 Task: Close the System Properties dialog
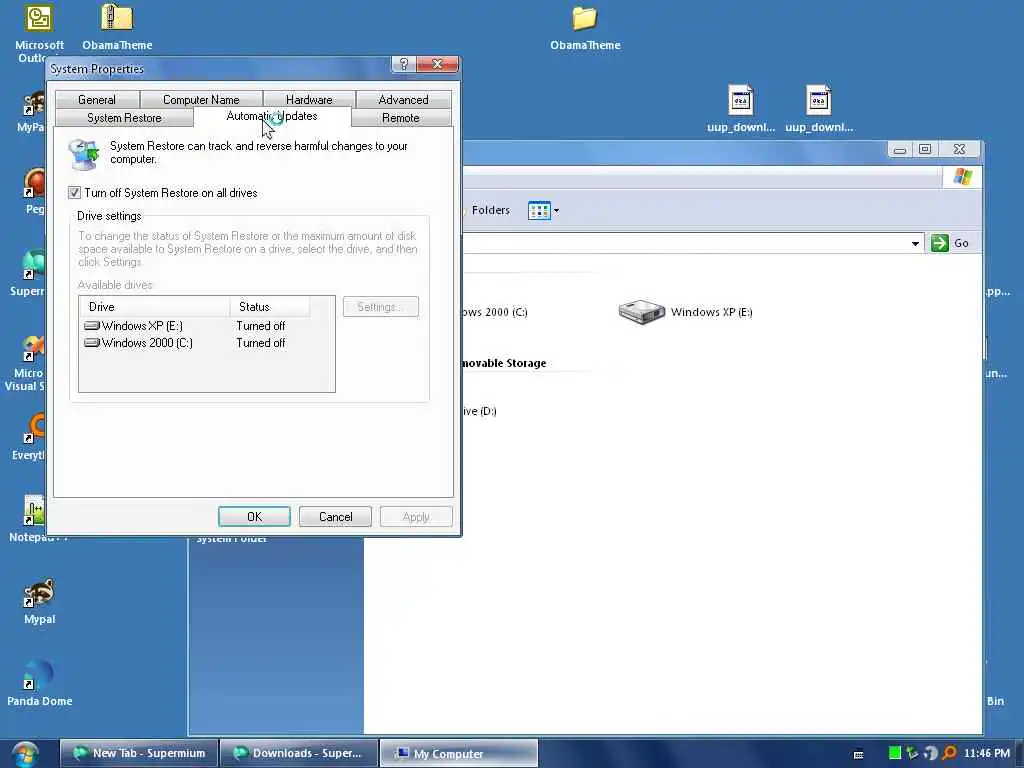click(438, 64)
